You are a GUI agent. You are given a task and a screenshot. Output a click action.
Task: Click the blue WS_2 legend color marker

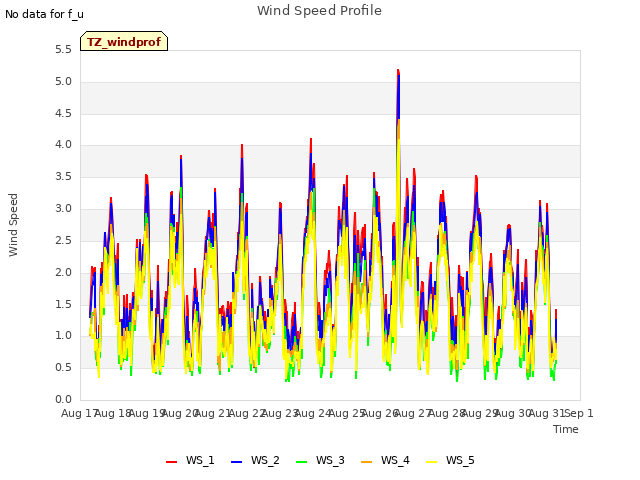tap(236, 462)
